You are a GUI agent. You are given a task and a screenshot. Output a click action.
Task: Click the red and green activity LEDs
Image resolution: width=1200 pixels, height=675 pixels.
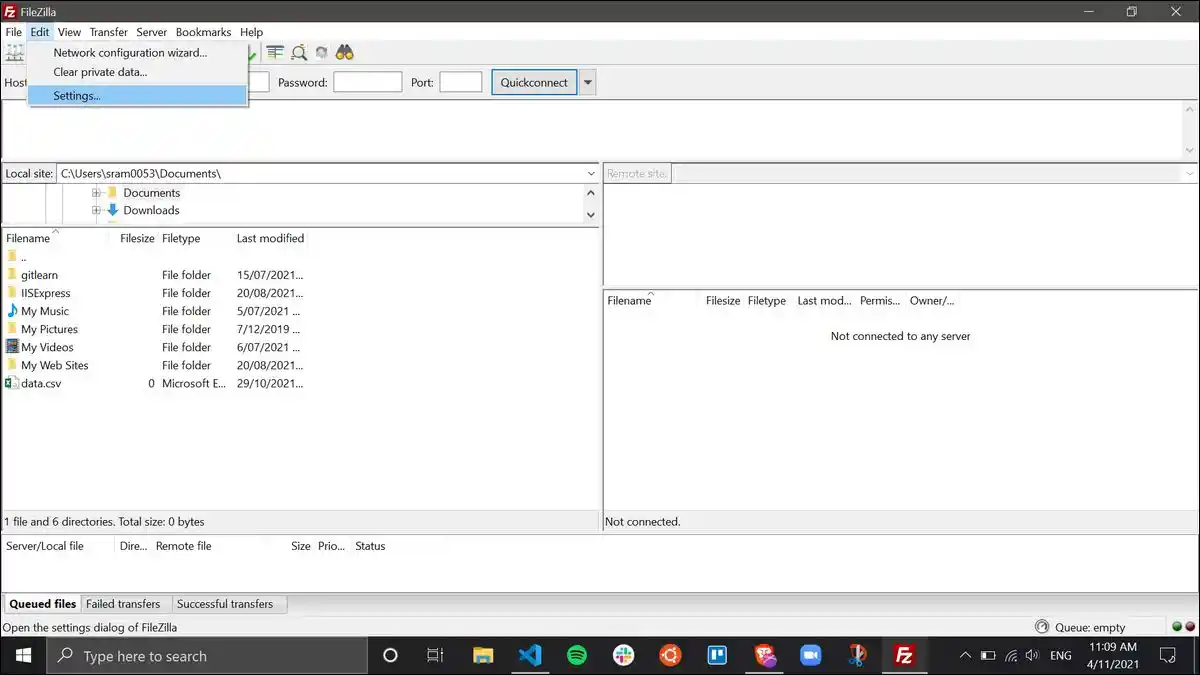coord(1183,627)
